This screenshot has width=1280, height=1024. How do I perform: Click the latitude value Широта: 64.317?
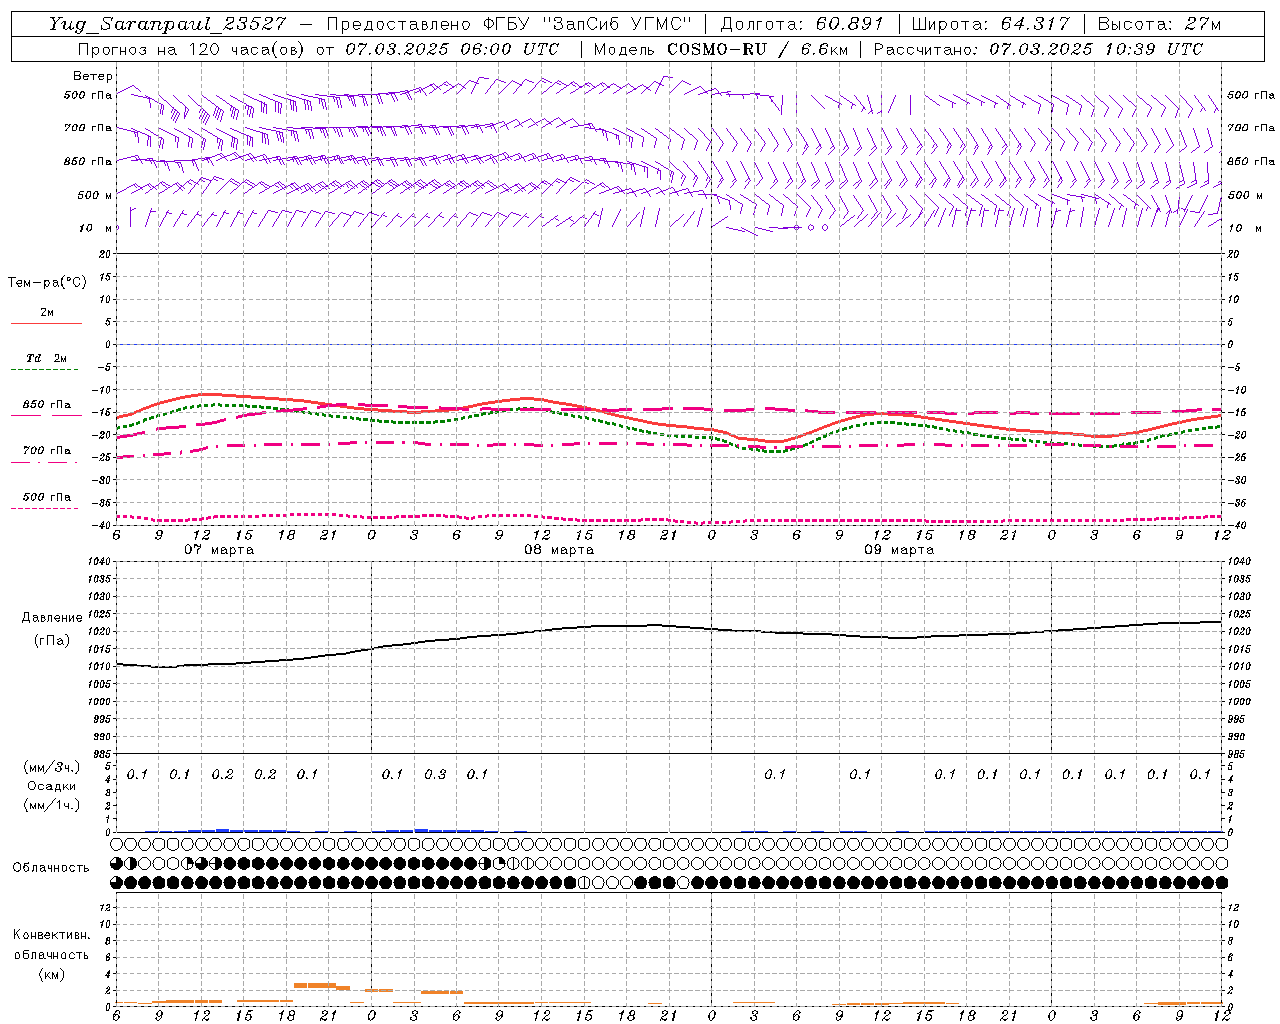pos(990,24)
